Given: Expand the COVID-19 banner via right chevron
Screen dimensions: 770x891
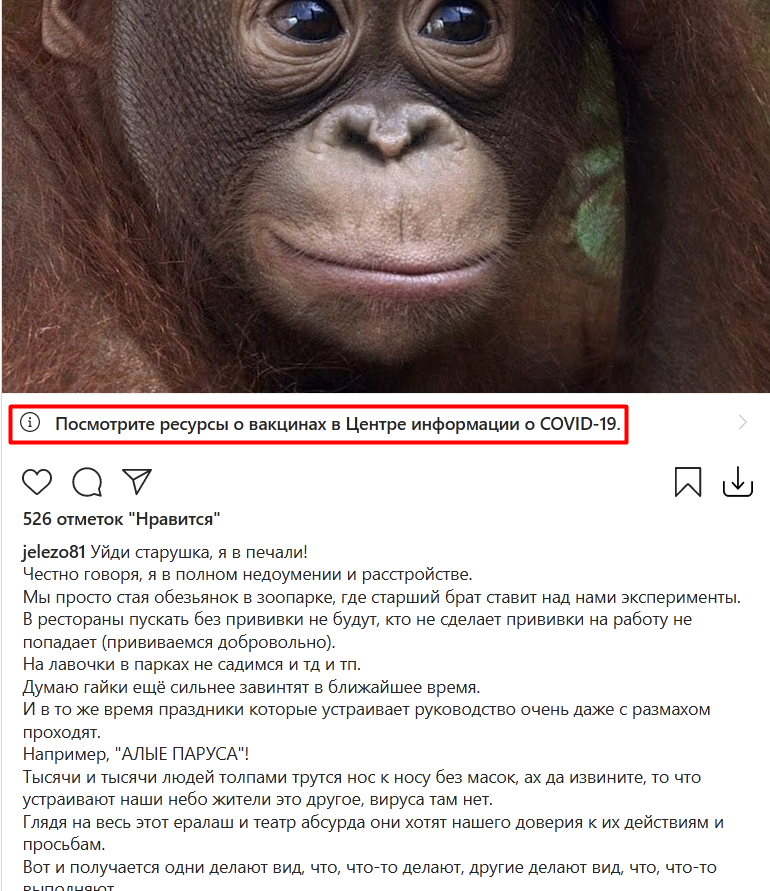Looking at the screenshot, I should click(742, 422).
